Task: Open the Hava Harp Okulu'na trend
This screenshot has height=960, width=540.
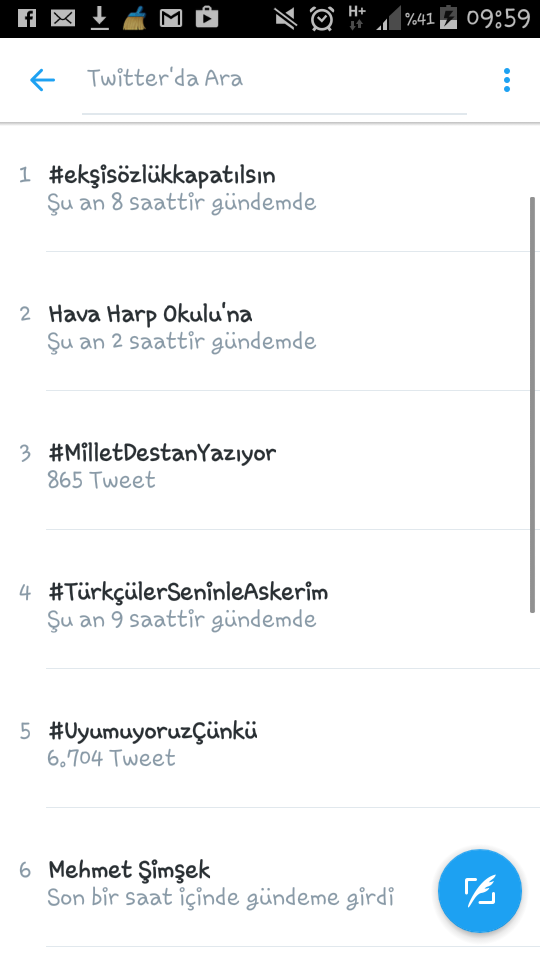Action: pos(270,327)
